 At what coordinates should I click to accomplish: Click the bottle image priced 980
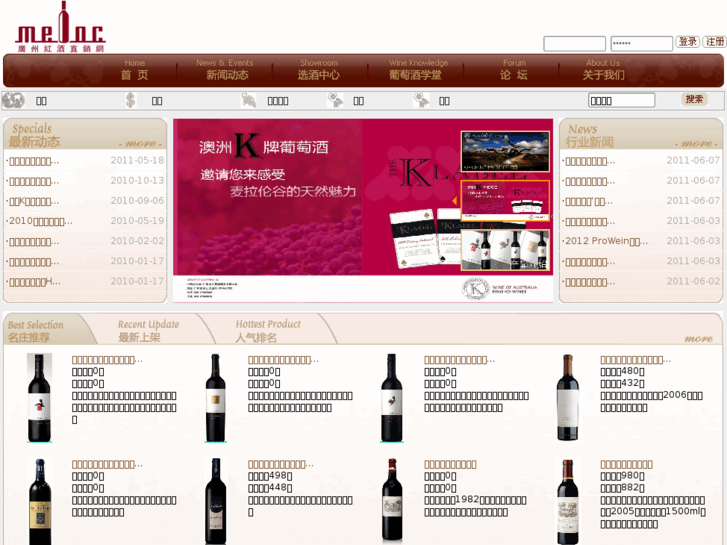[568, 501]
